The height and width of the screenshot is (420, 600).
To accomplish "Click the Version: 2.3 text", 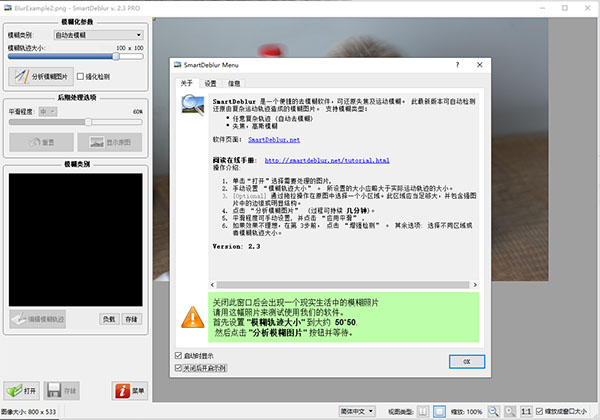I will pyautogui.click(x=236, y=247).
